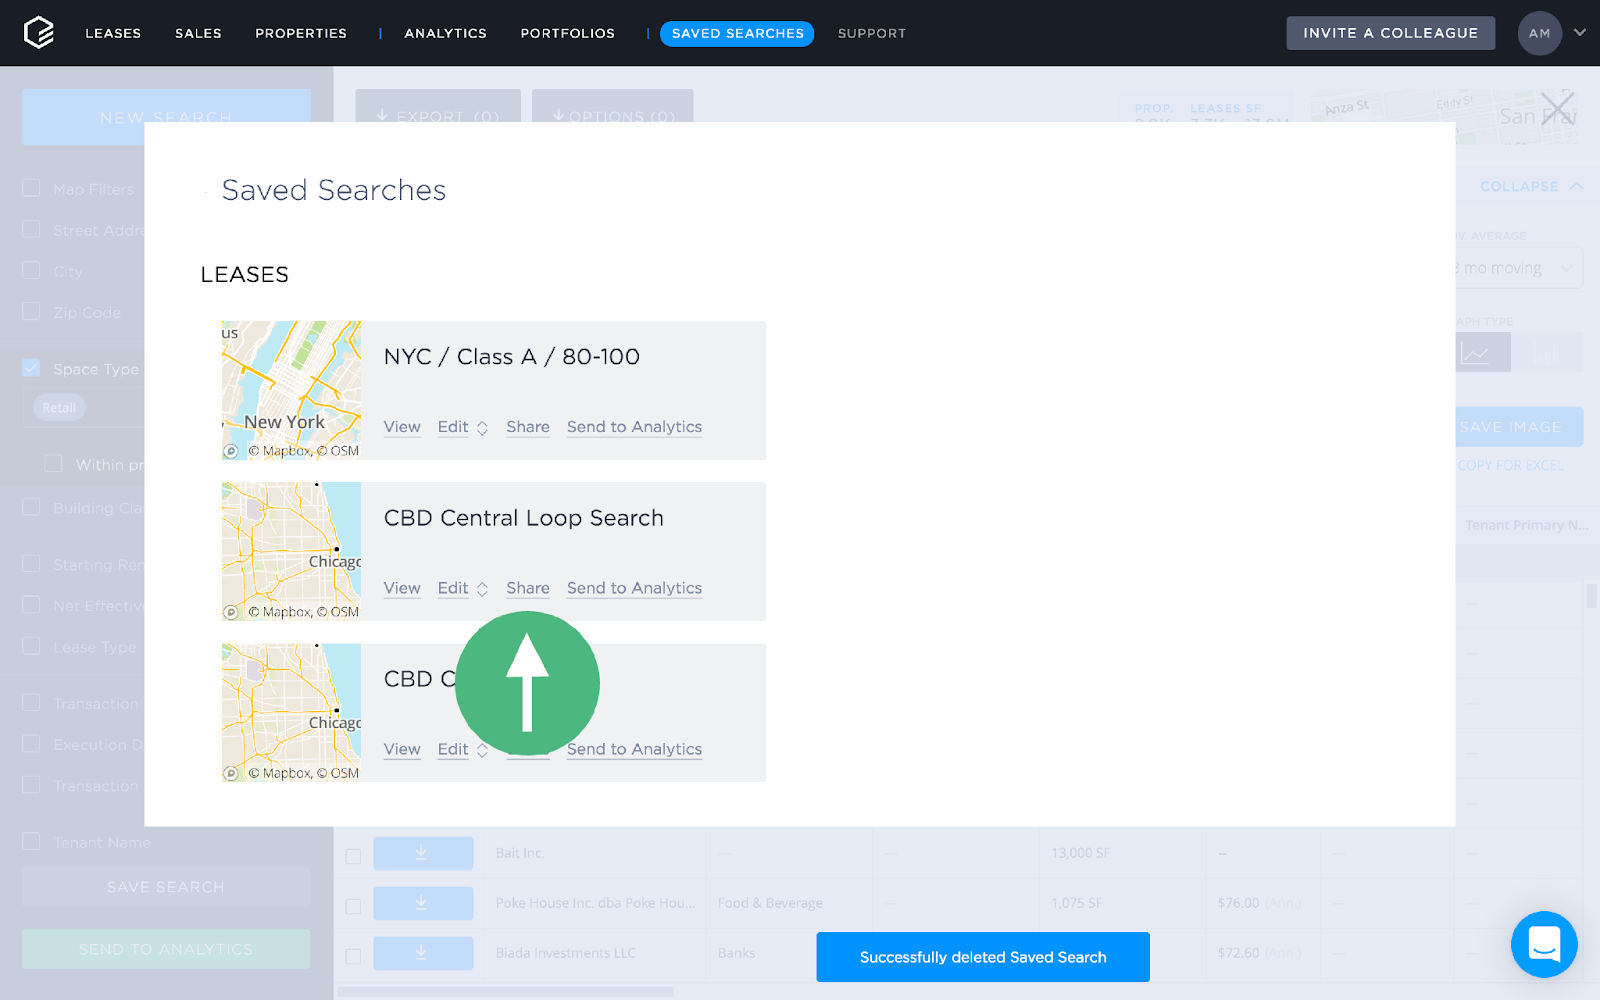
Task: Switch to the Sales tab
Action: [x=198, y=33]
